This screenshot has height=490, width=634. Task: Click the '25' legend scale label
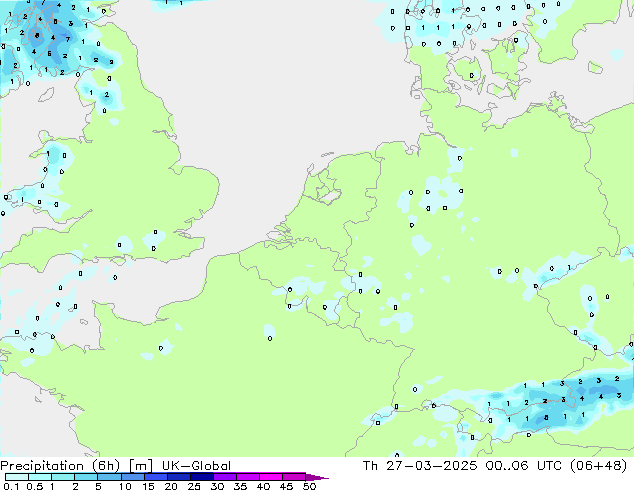194,486
